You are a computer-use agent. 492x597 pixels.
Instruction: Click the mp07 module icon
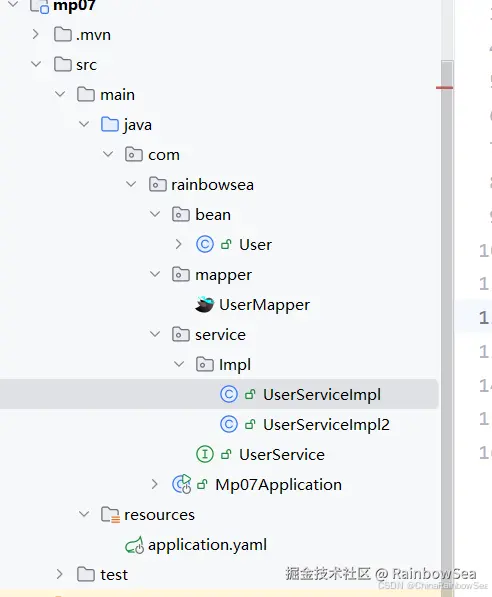(x=40, y=6)
